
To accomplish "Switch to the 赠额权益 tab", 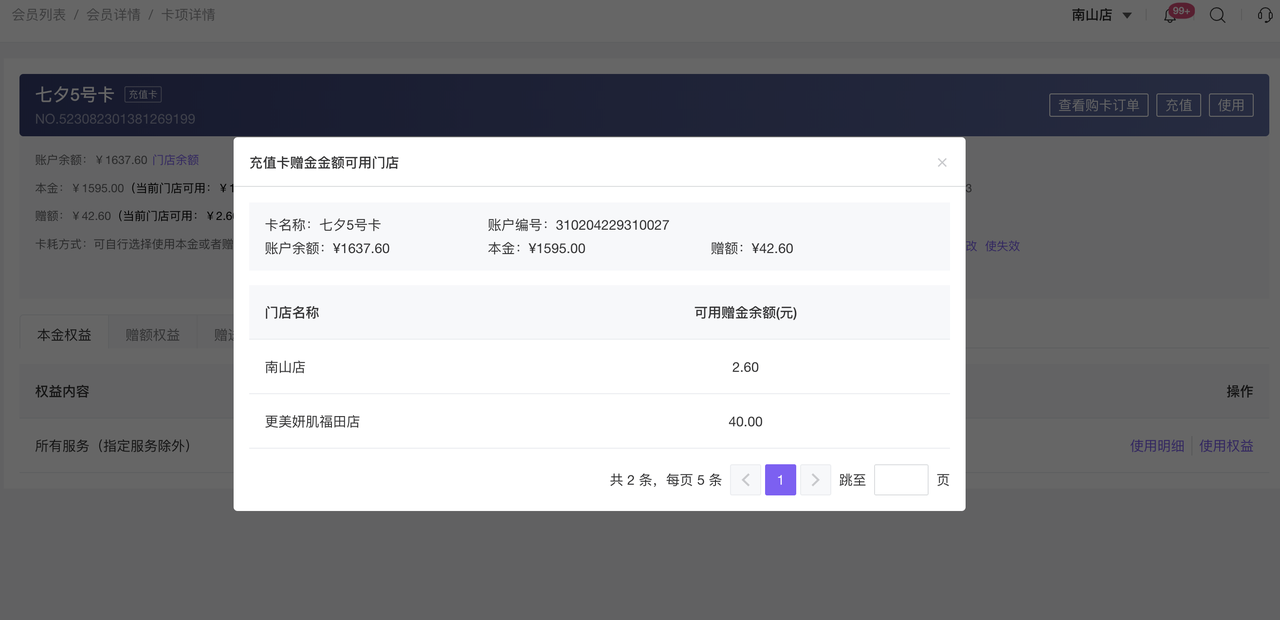I will tap(153, 335).
